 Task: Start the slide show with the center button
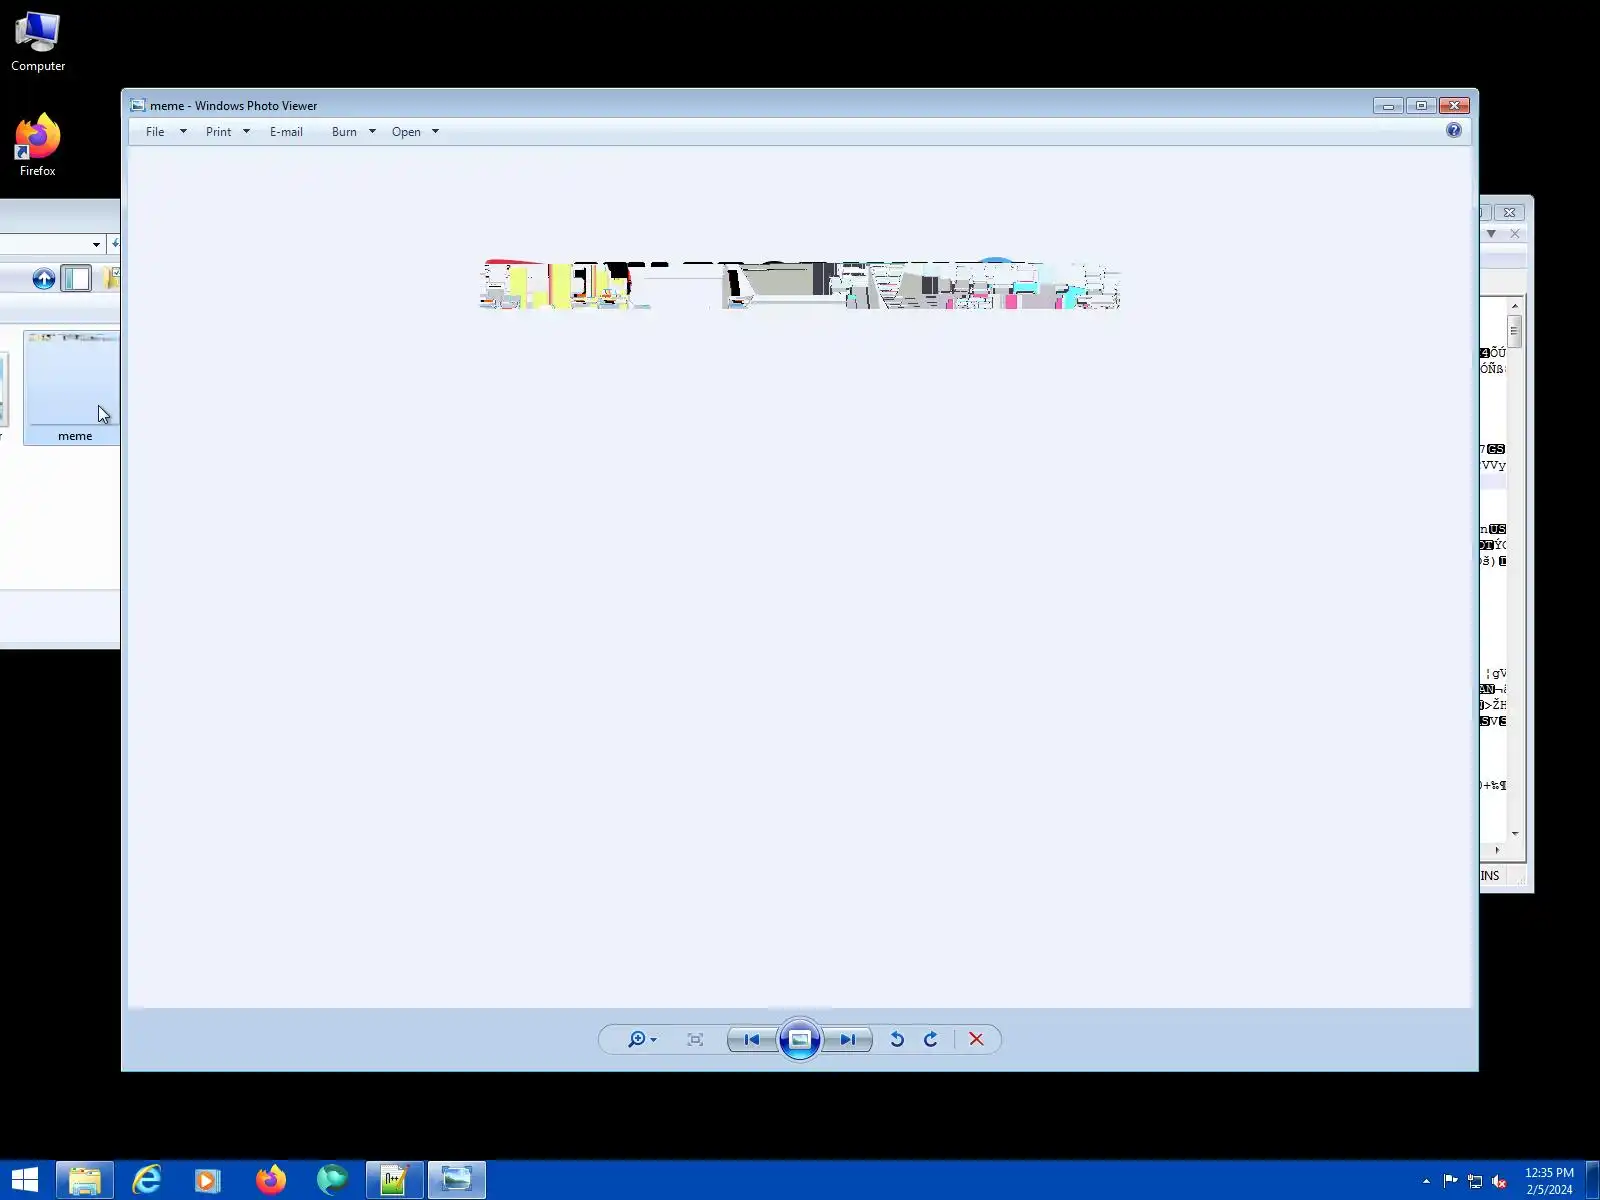coord(800,1039)
